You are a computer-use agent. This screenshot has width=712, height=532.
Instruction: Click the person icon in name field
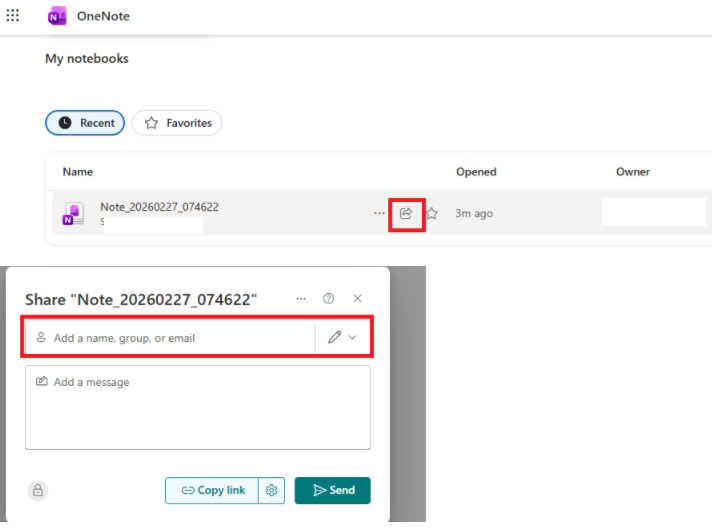[x=41, y=337]
